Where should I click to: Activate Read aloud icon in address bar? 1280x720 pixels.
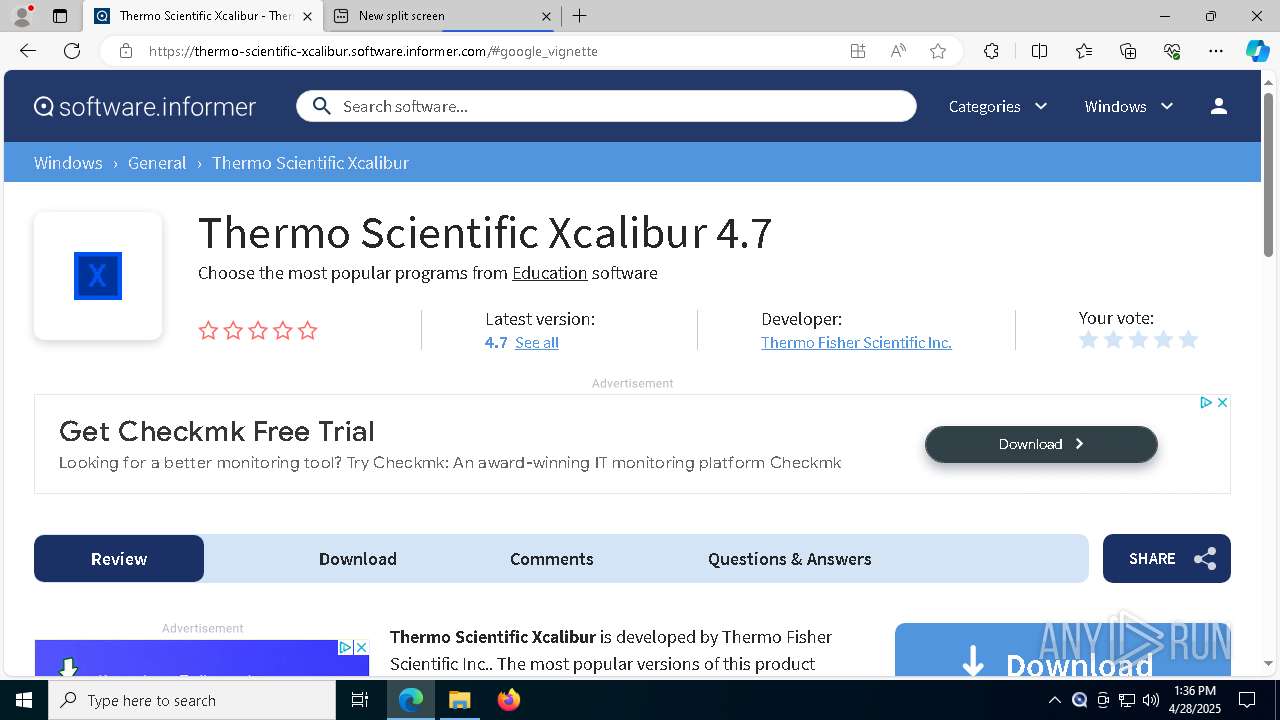pos(898,51)
